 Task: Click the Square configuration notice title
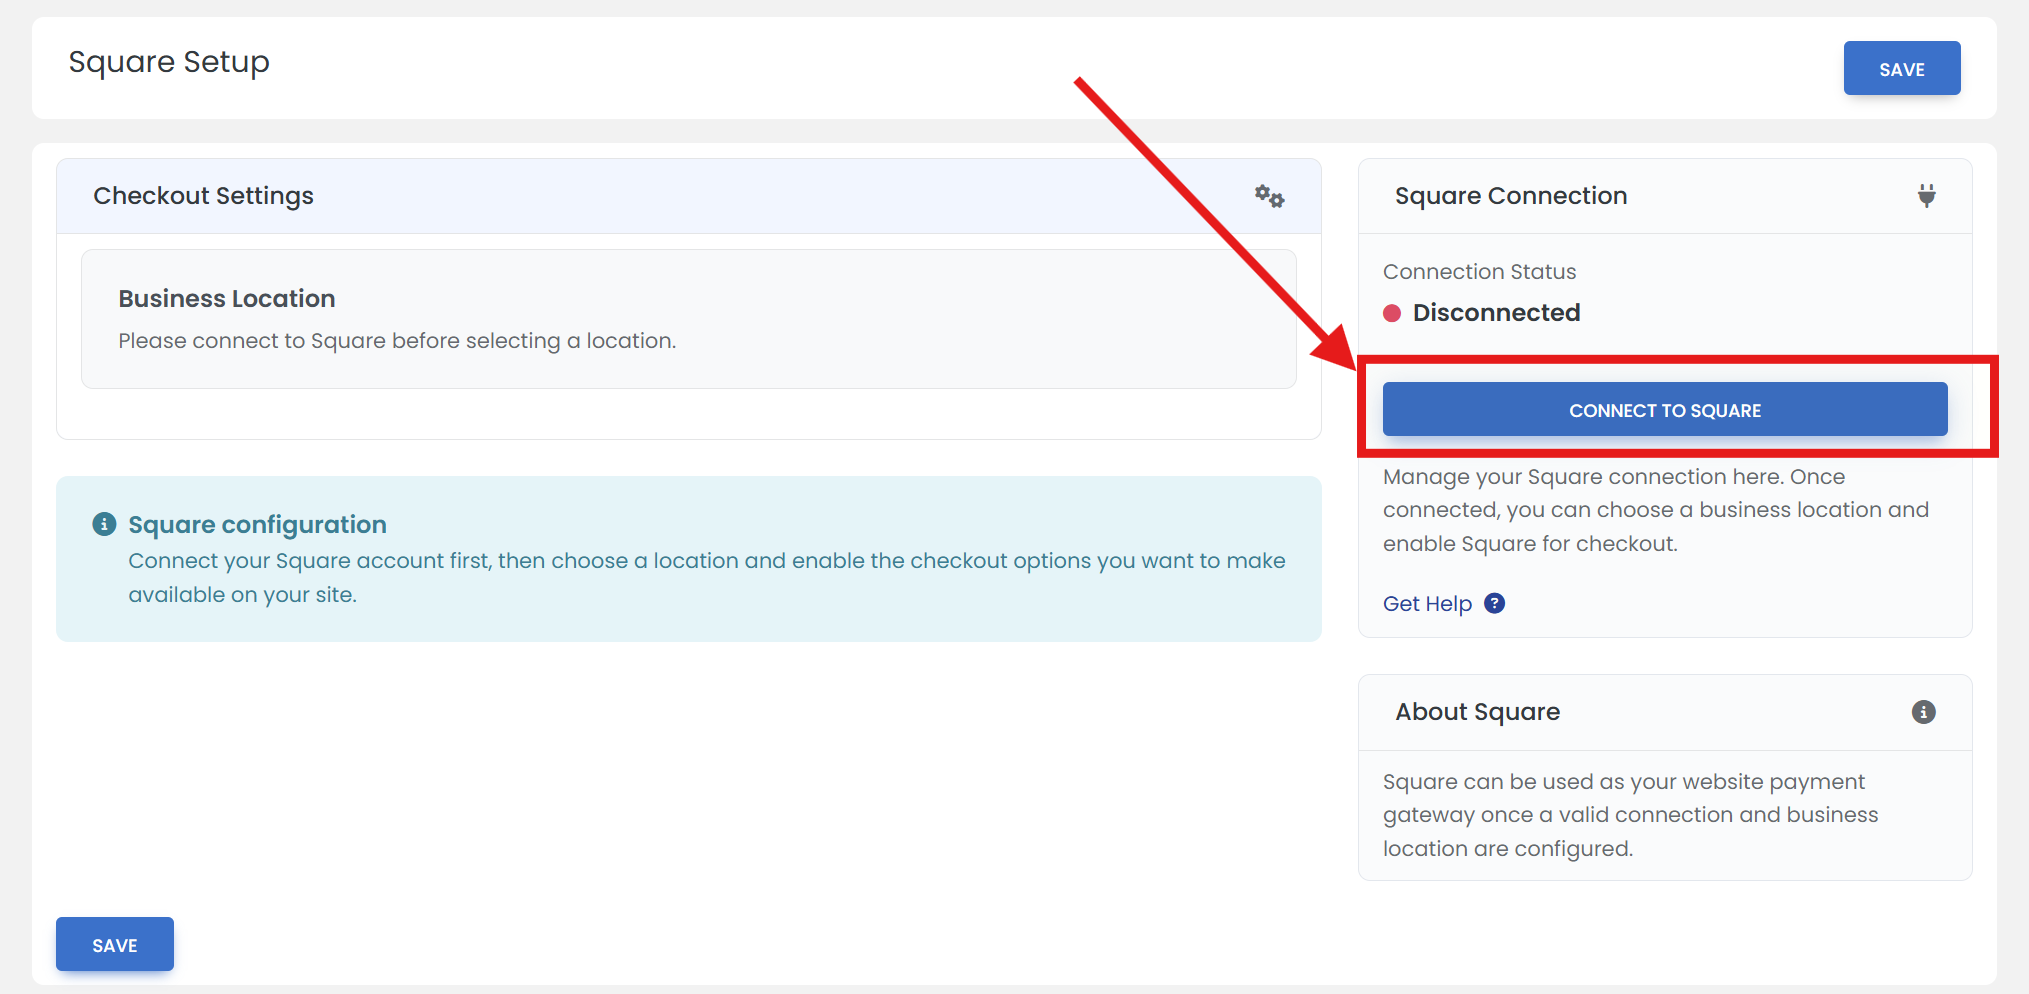coord(257,525)
